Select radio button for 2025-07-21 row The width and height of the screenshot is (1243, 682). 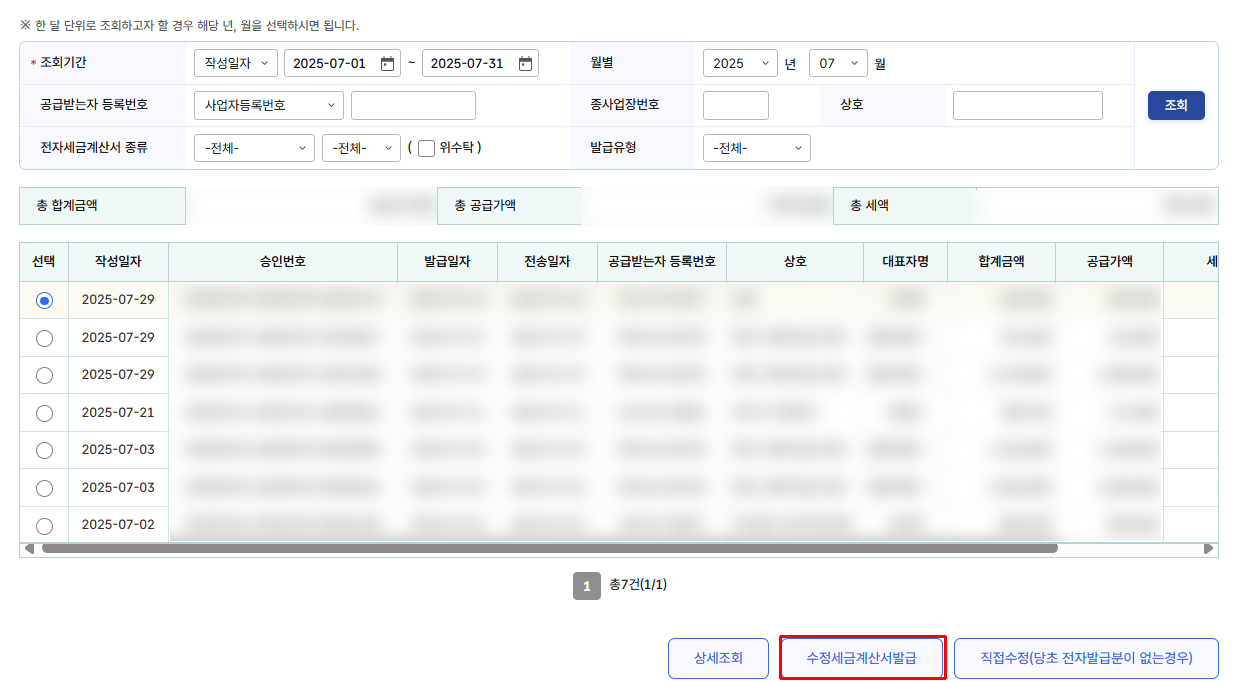[44, 413]
